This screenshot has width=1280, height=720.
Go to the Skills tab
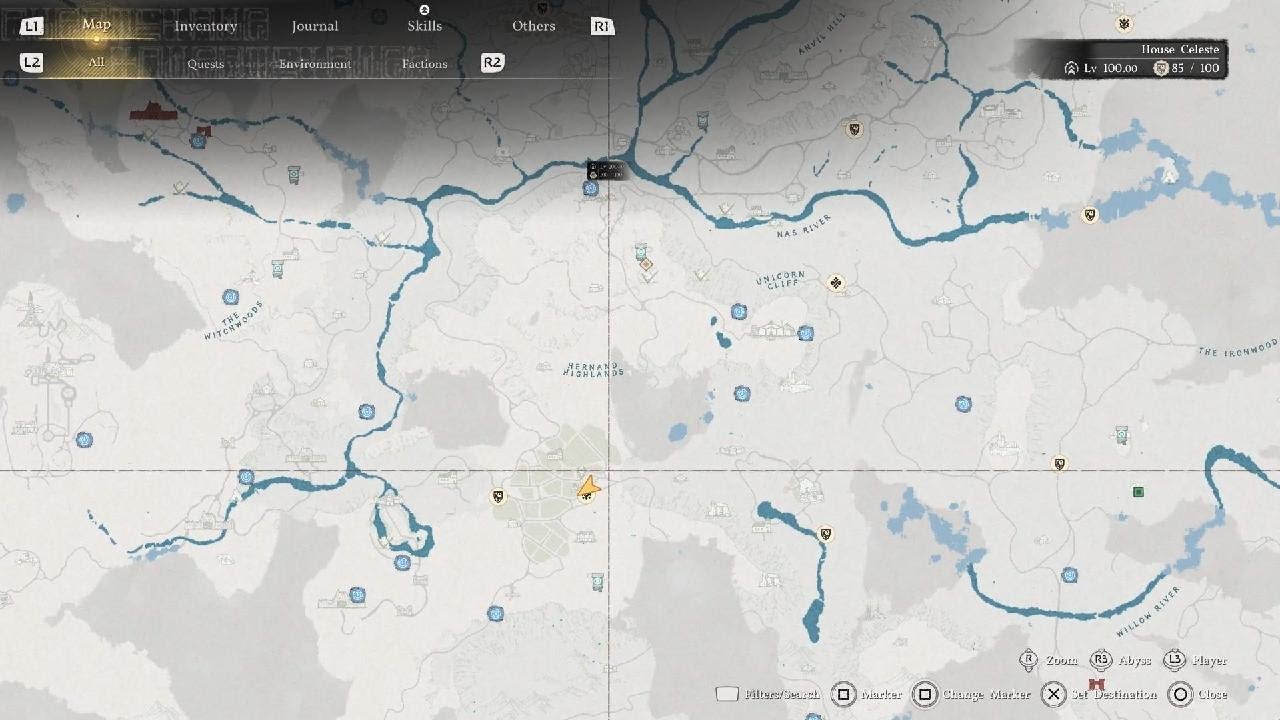coord(424,26)
